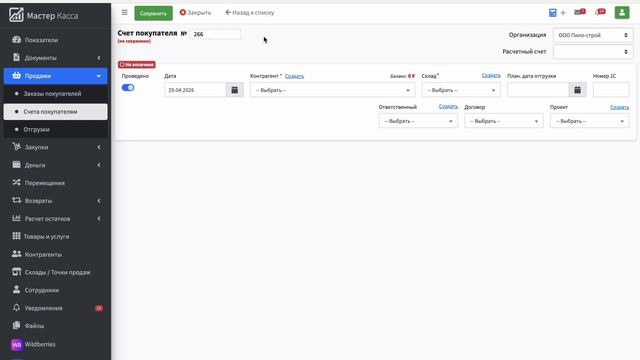
Task: Open the Проект select dropdown
Action: (x=589, y=121)
